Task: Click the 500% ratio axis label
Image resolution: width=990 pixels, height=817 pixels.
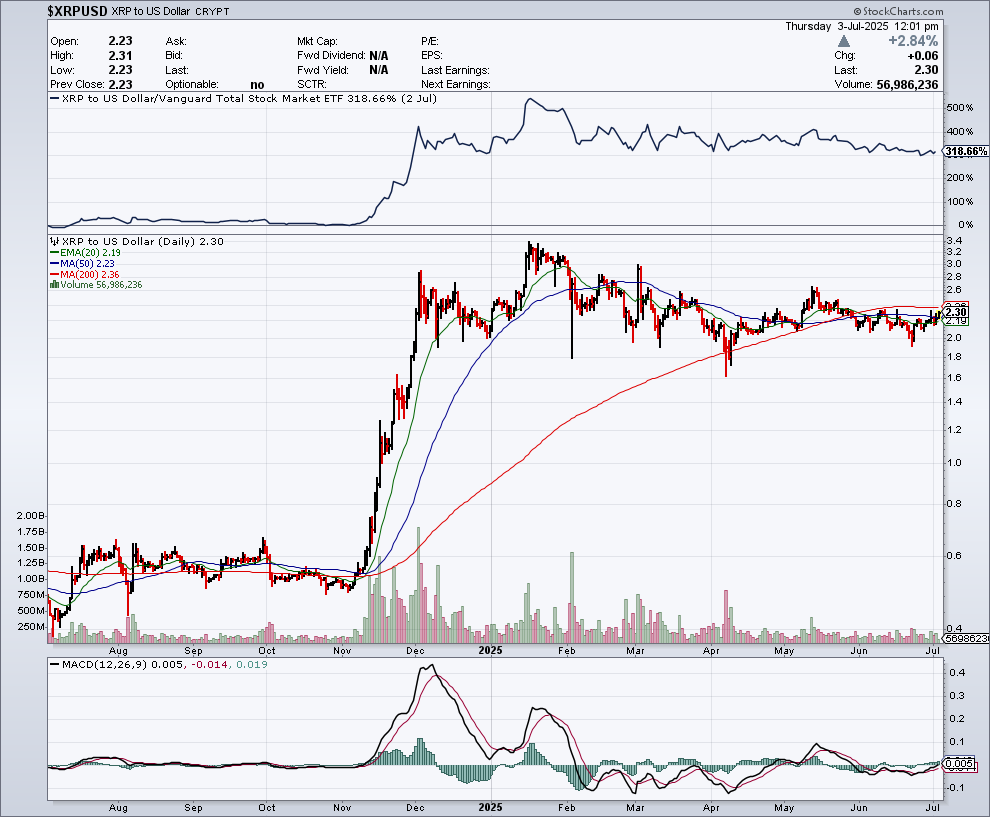Action: pos(960,108)
